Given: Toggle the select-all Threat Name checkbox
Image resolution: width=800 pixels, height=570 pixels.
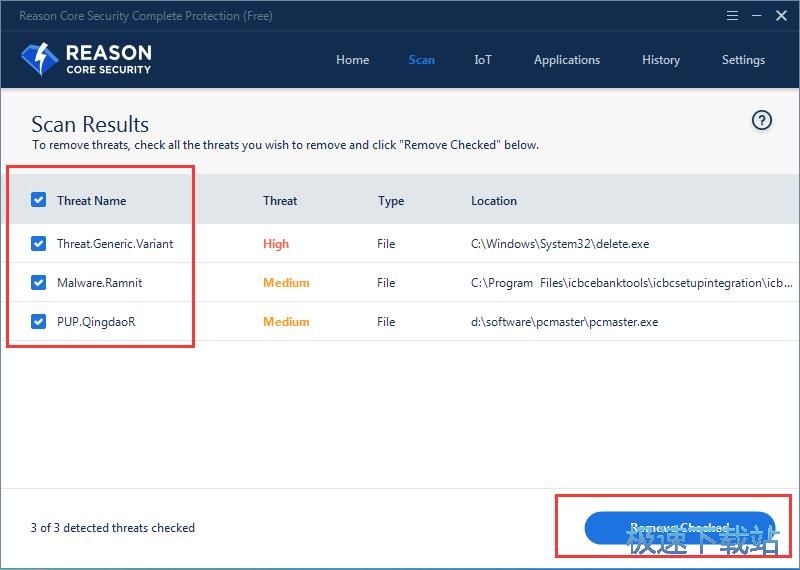Looking at the screenshot, I should pos(39,200).
